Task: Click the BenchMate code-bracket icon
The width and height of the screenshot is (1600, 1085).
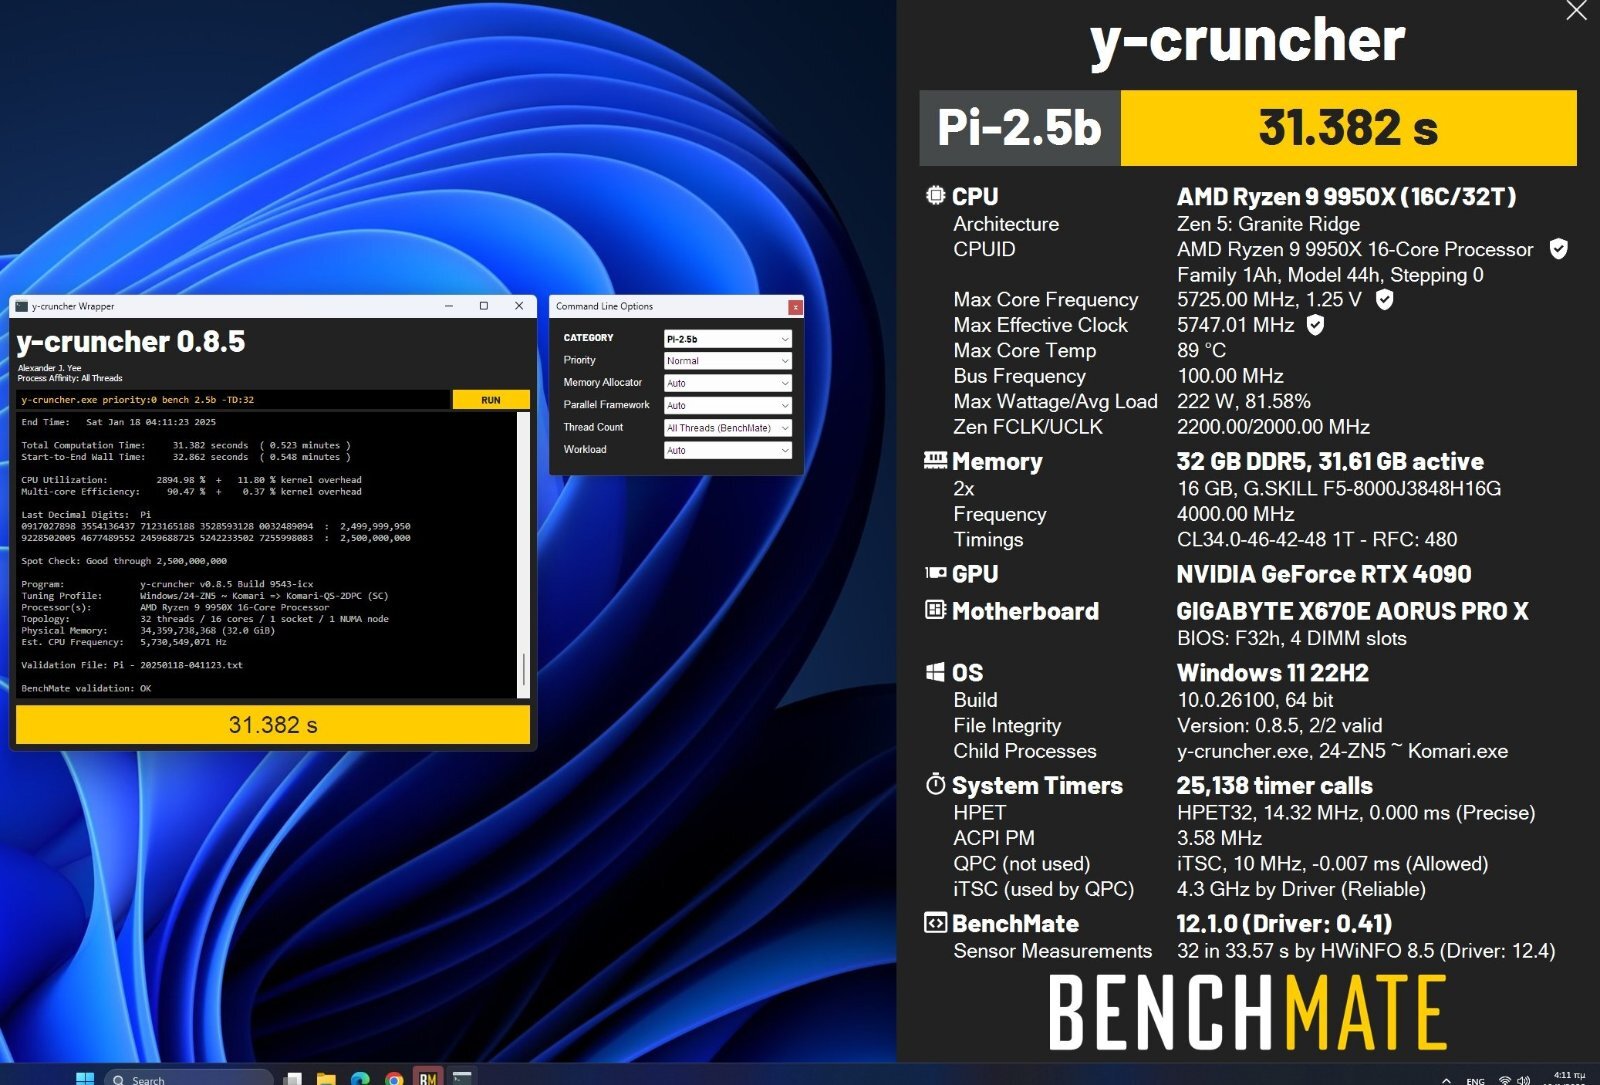Action: (x=935, y=923)
